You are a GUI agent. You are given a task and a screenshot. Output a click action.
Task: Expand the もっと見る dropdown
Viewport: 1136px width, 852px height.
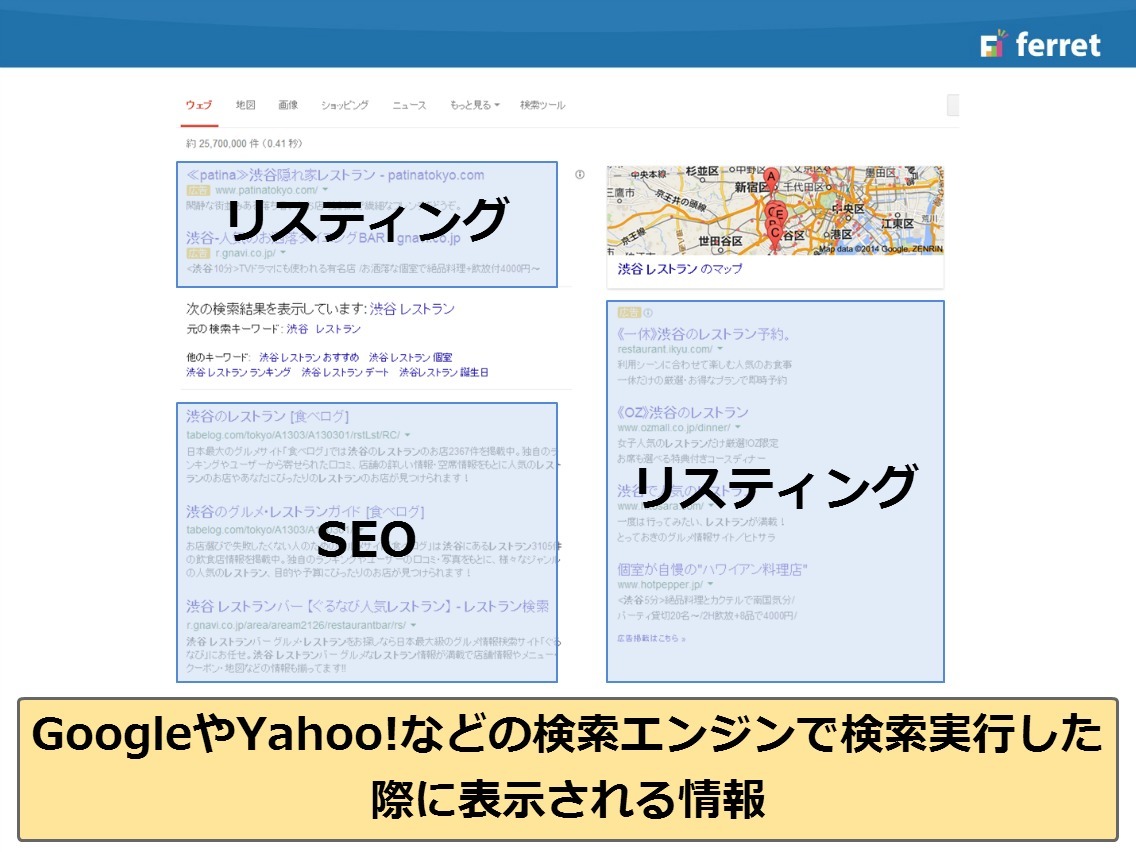pyautogui.click(x=475, y=105)
